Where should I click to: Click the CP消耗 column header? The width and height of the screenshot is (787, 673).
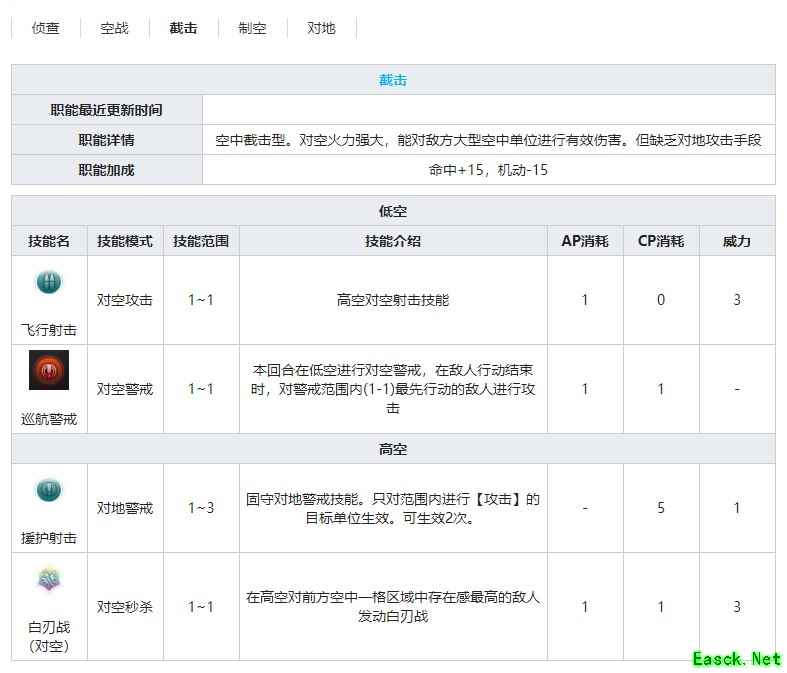click(661, 241)
